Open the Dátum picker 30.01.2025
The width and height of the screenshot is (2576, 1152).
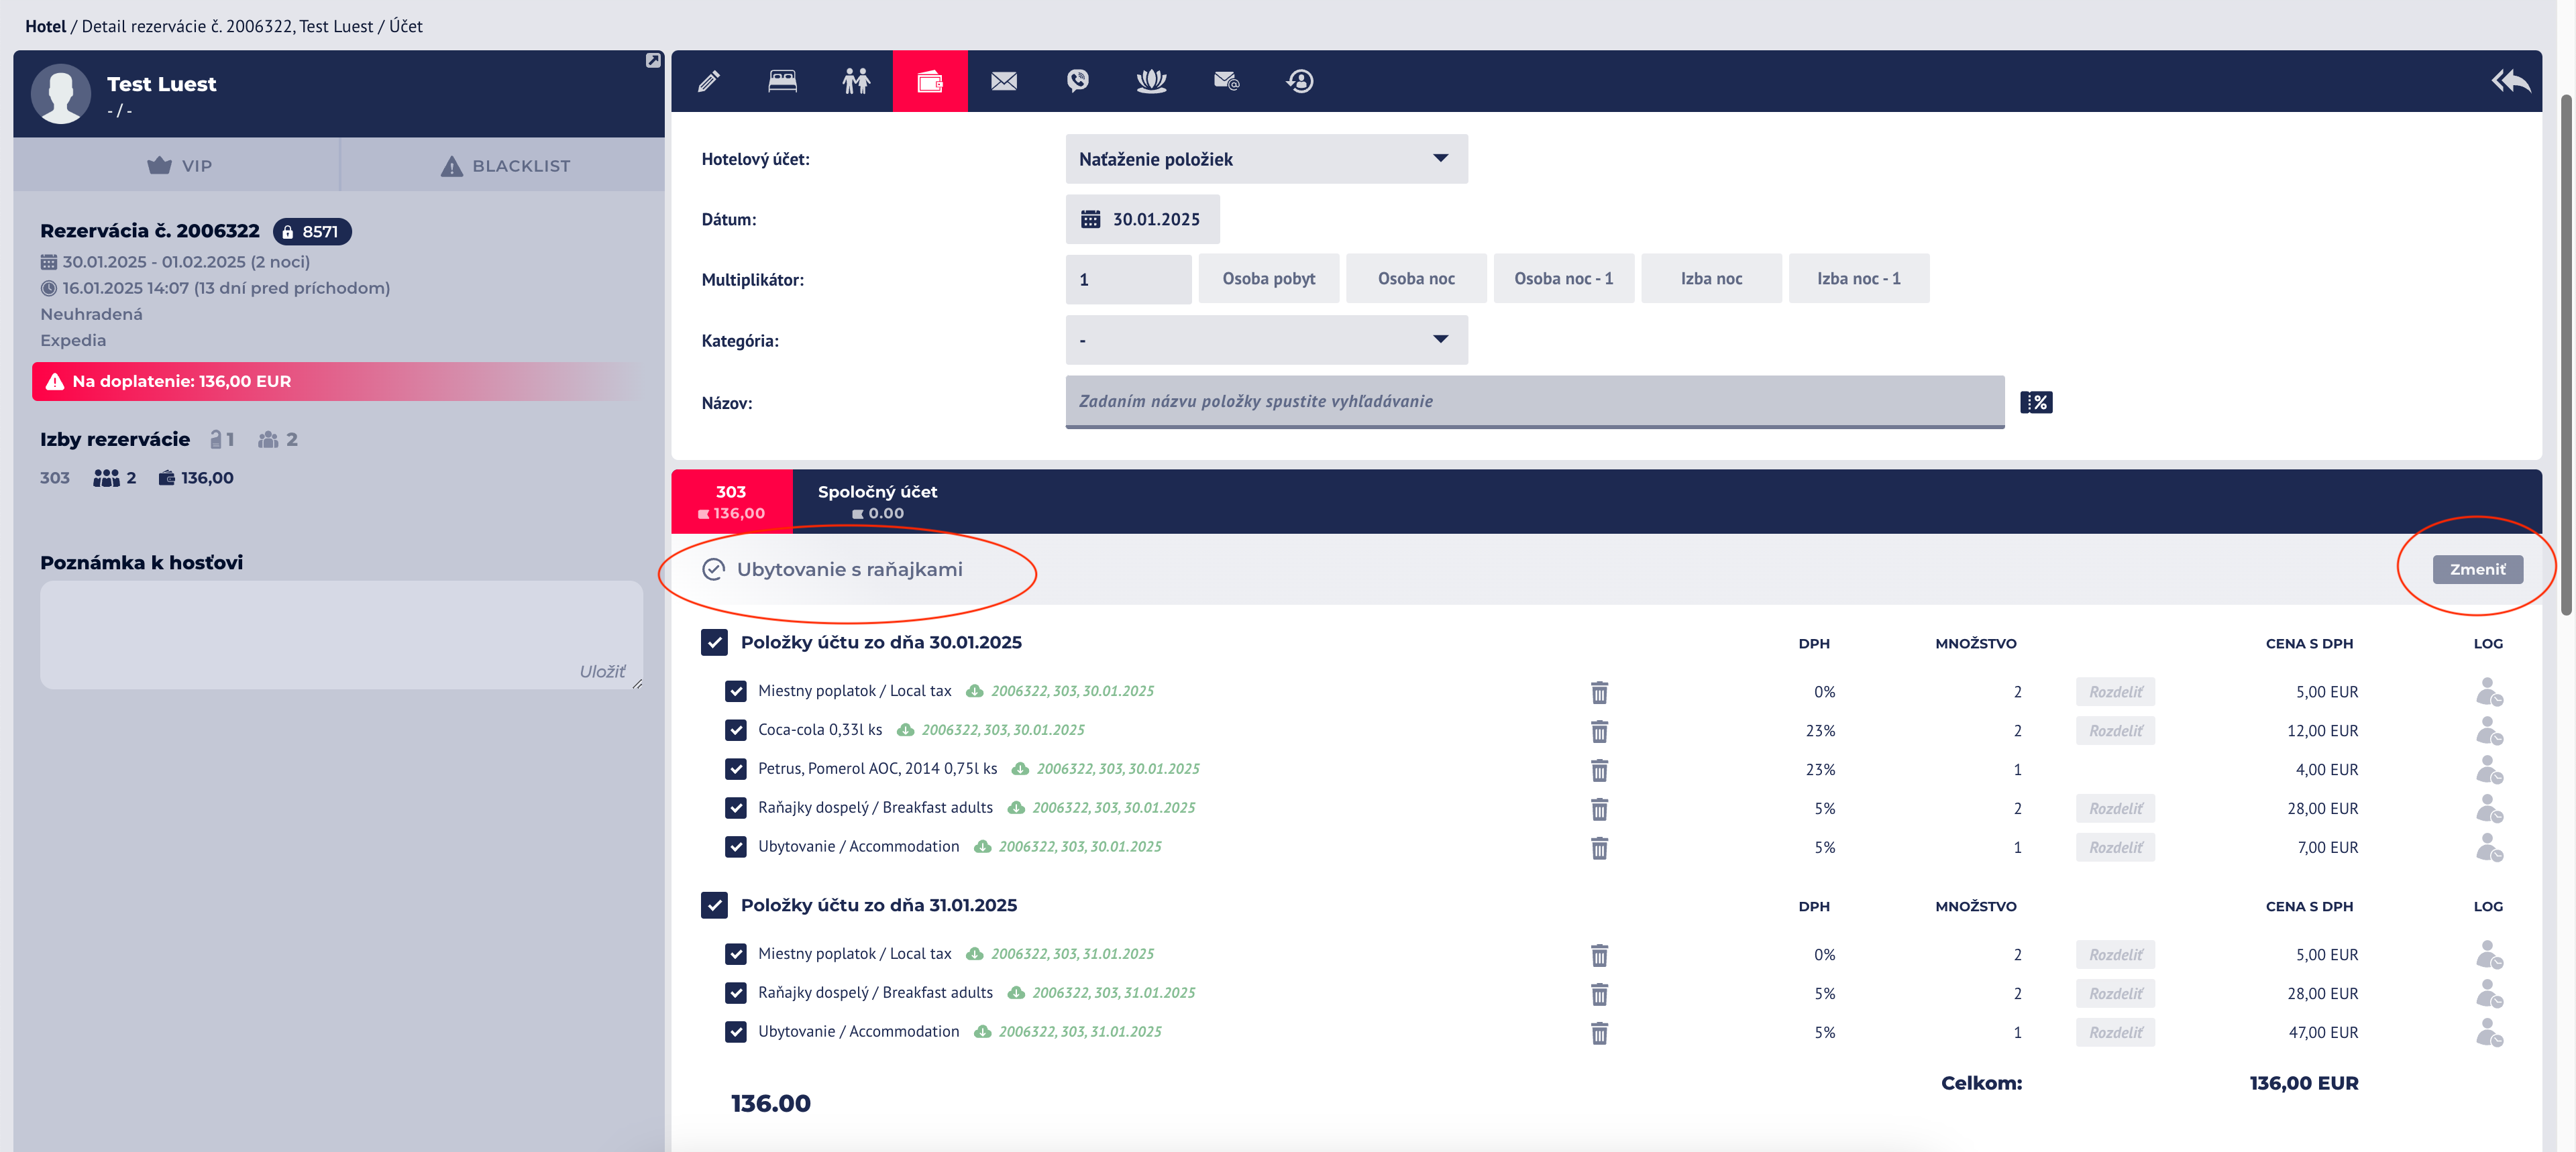point(1143,219)
